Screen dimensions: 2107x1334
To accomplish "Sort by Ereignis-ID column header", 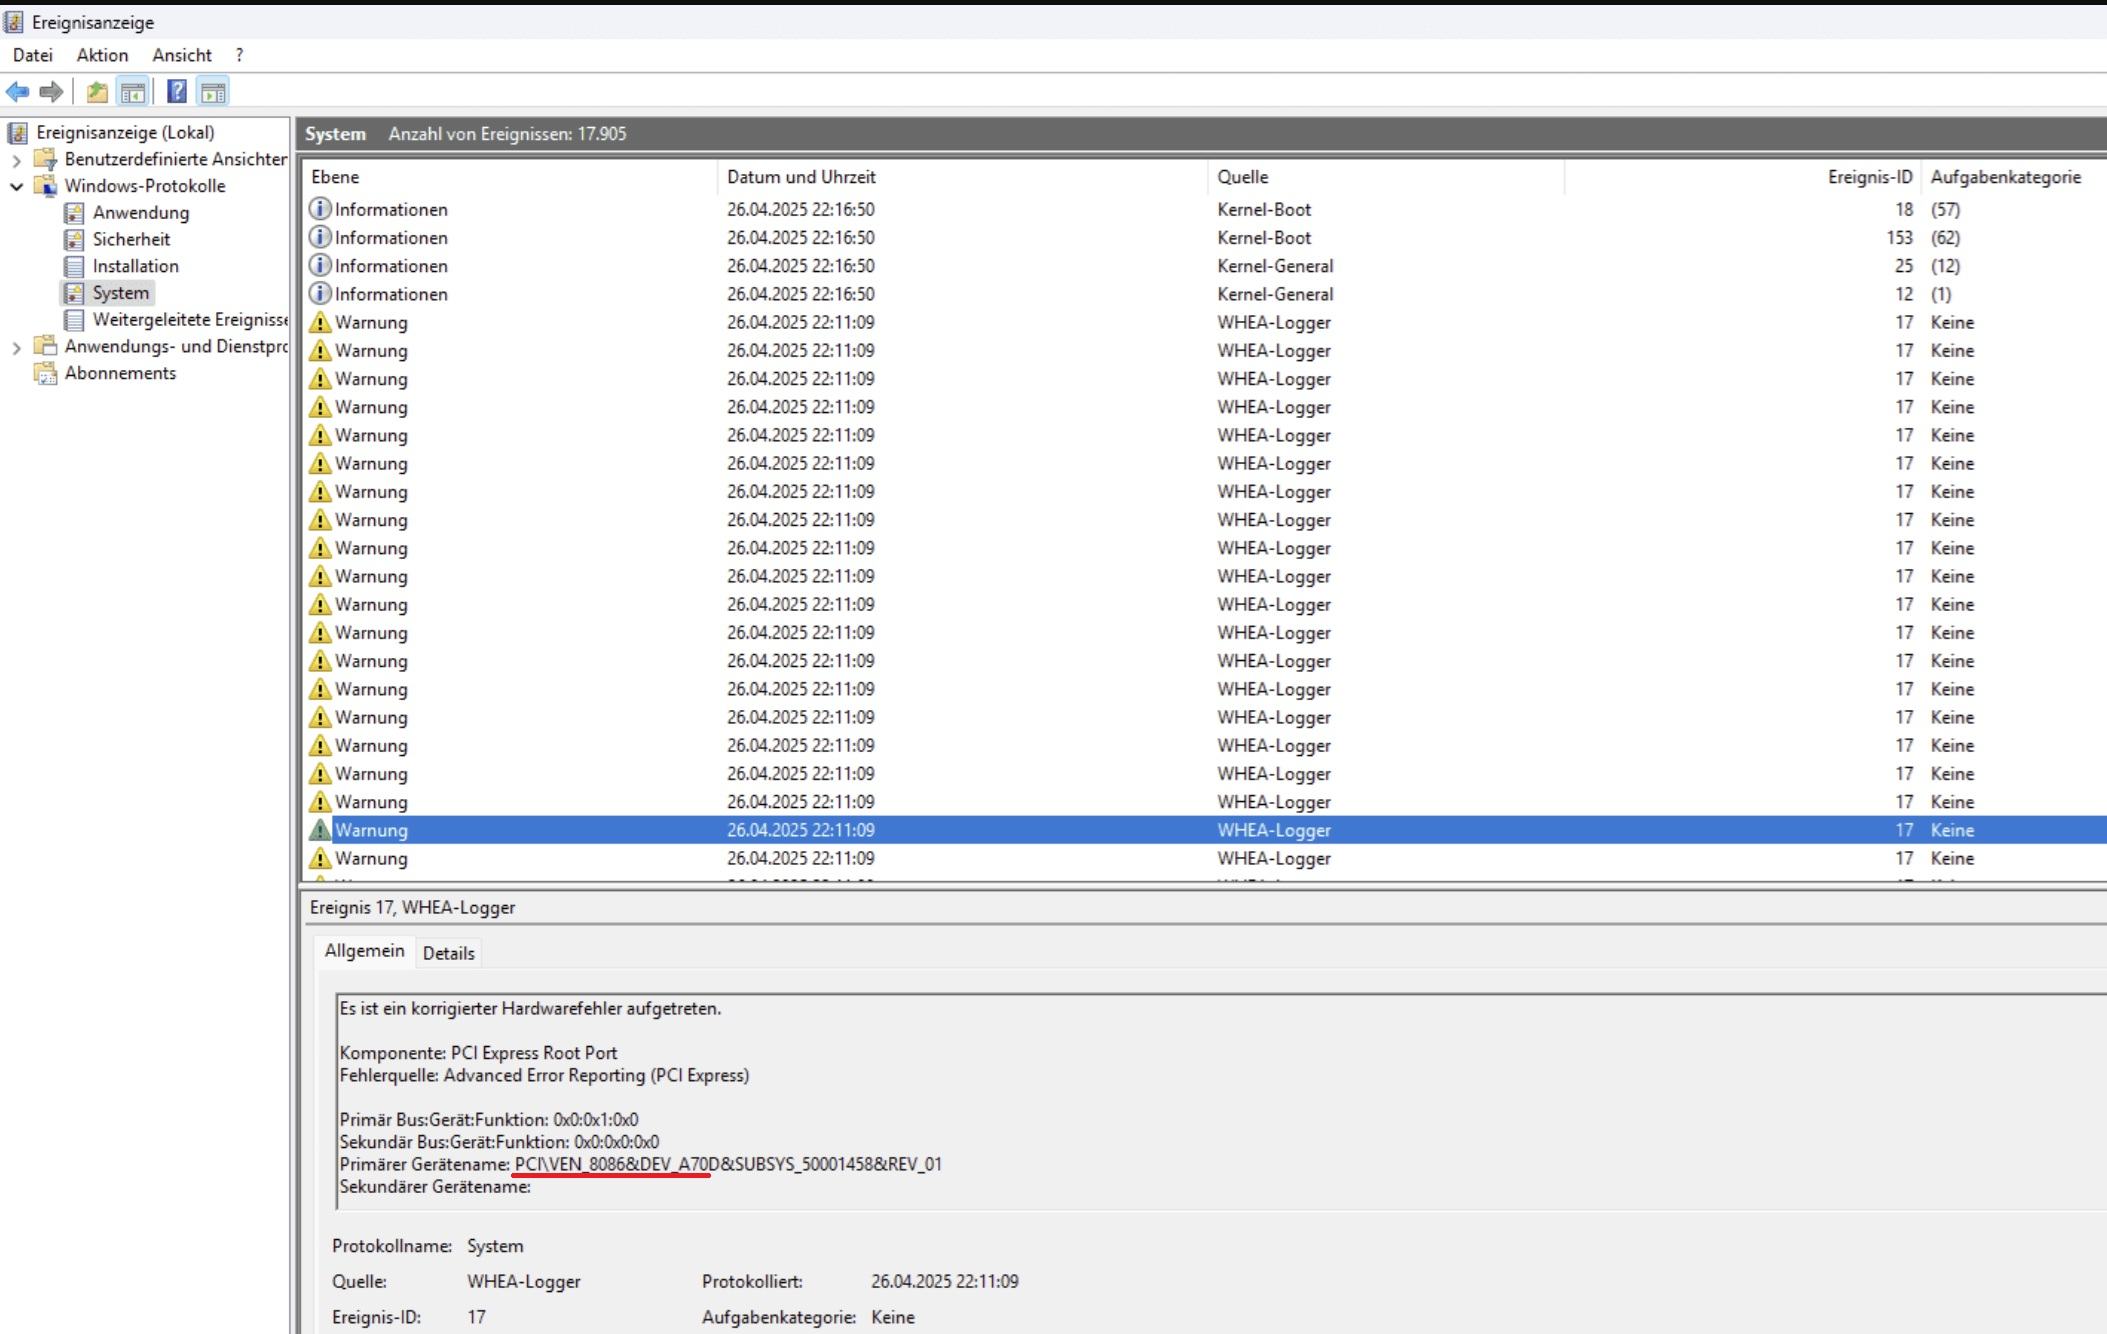I will click(1868, 177).
